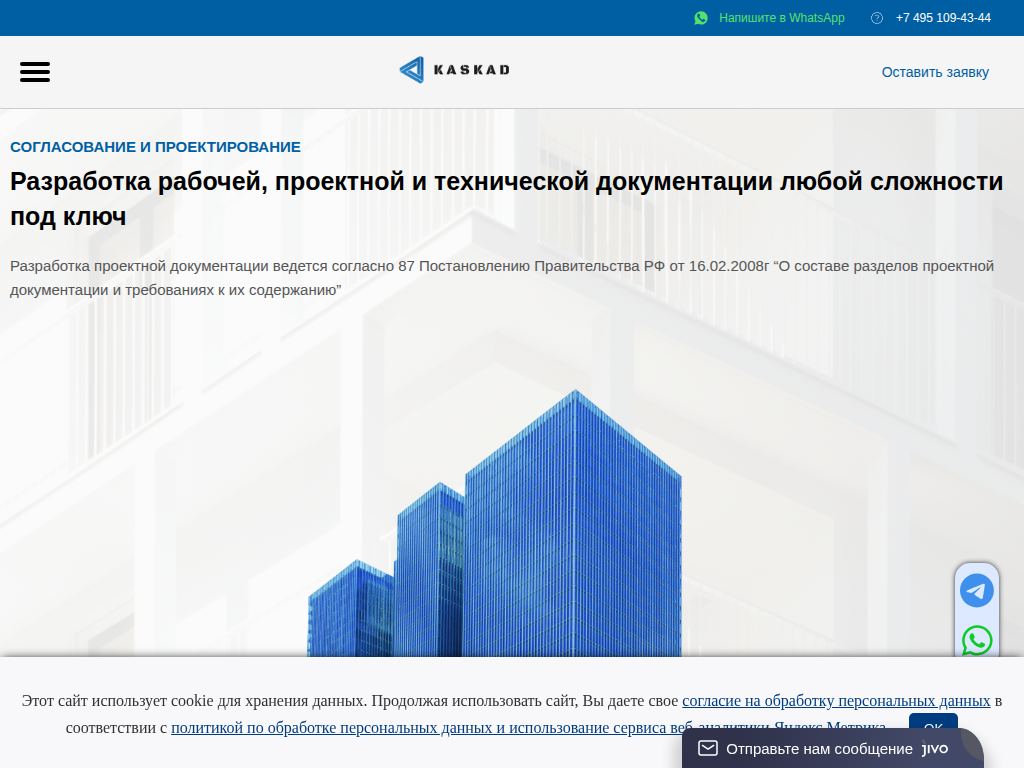Click the "СОГЛАСОВАНИЕ И ПРОЕКТИРОВАНИЕ" category label
Screen dimensions: 1024x768
click(x=155, y=146)
